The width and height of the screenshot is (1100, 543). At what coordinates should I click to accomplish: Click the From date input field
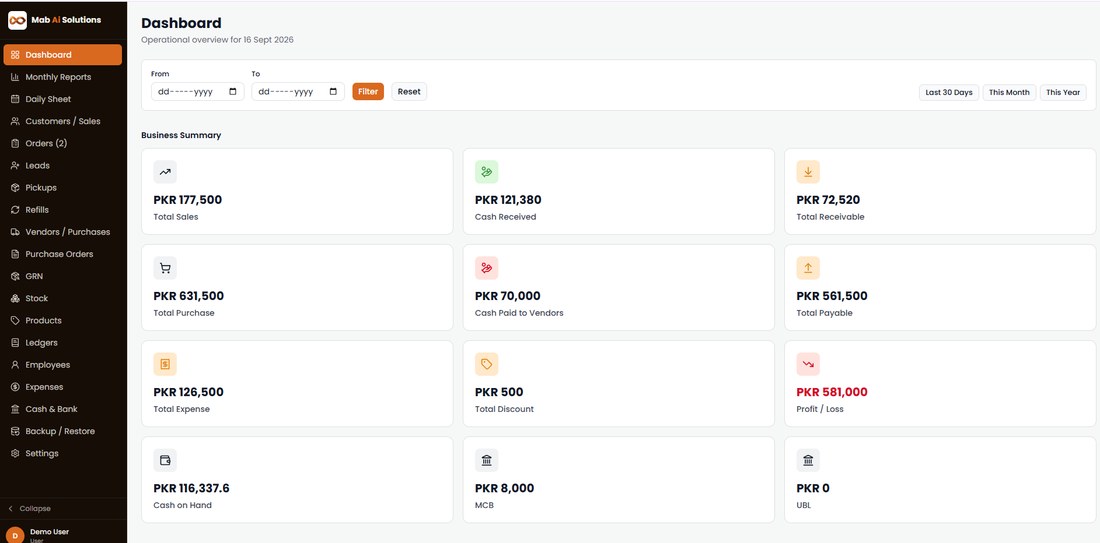point(198,92)
